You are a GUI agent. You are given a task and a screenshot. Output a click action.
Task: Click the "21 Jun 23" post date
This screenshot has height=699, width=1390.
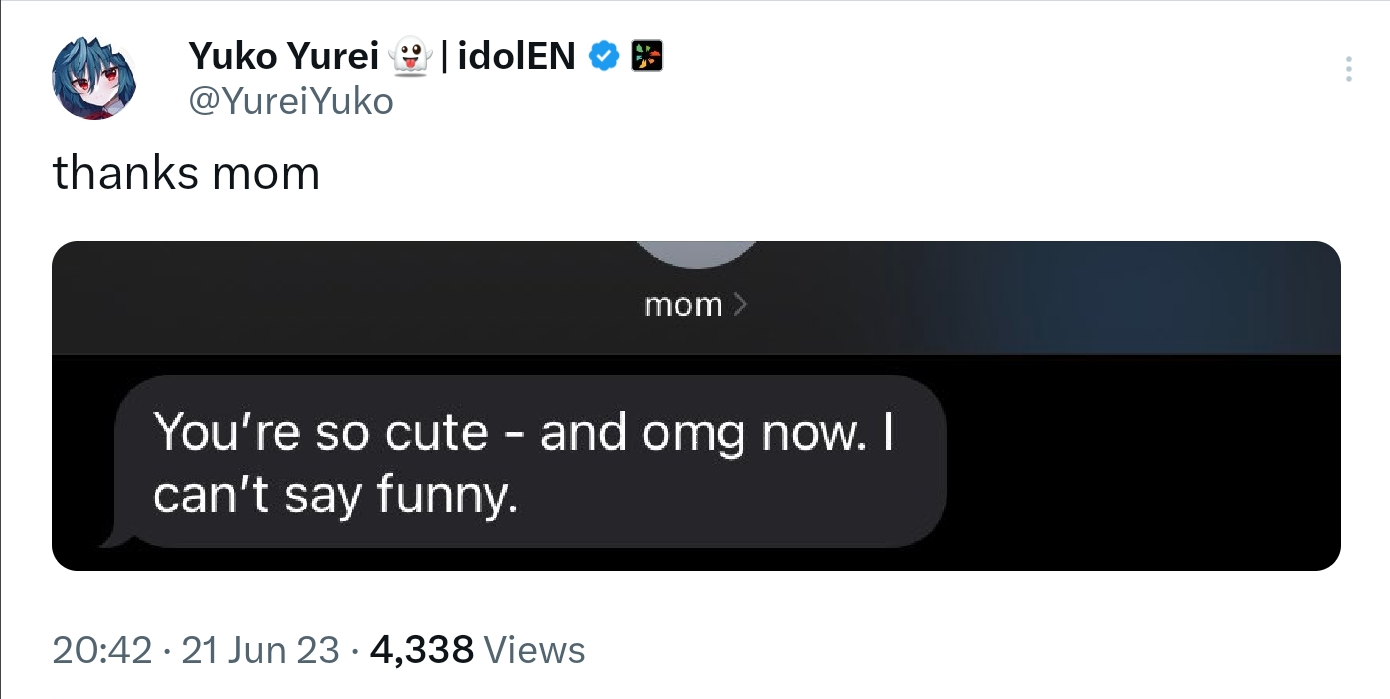[261, 651]
